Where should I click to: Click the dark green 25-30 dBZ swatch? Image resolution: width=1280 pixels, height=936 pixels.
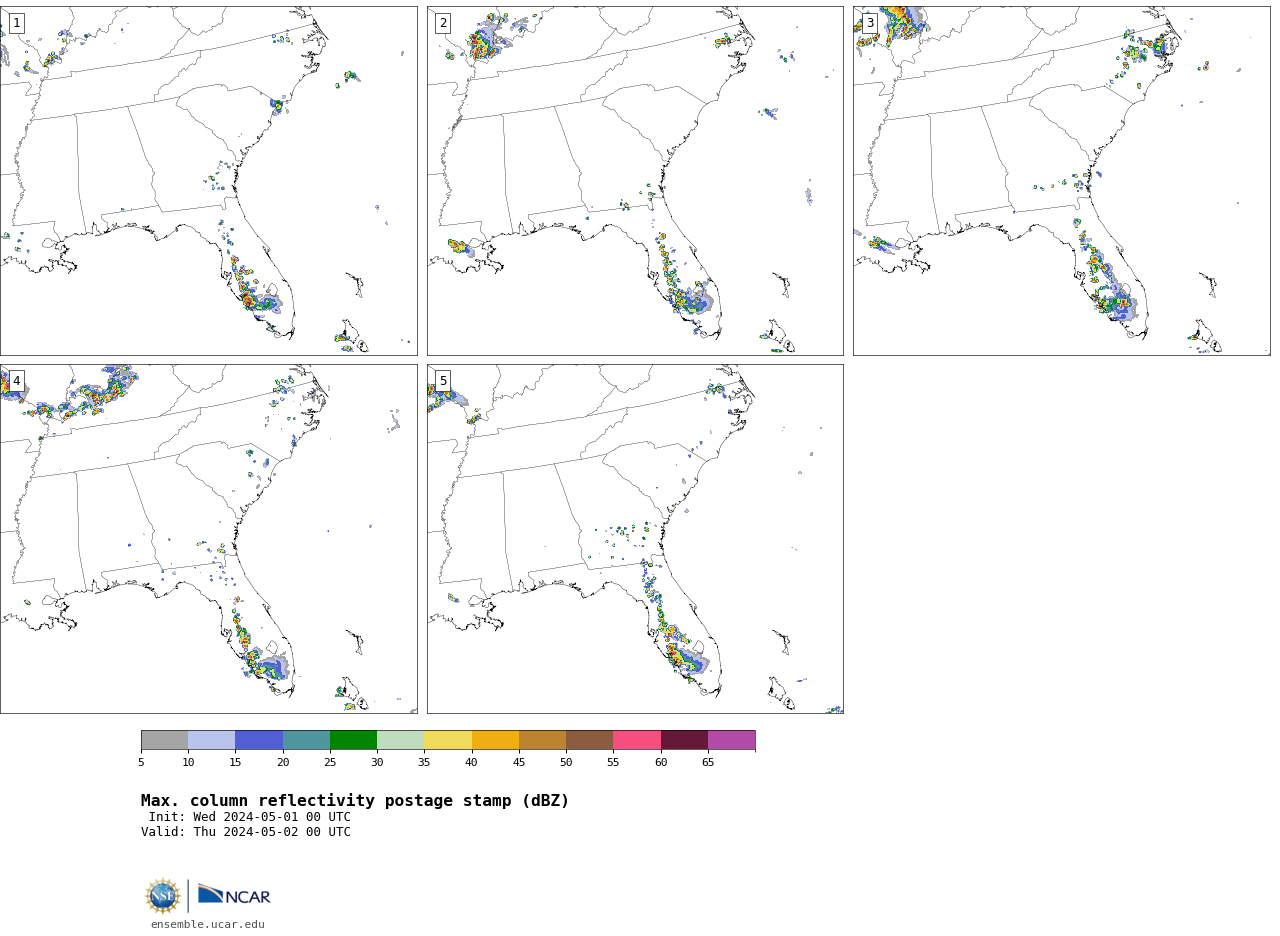click(353, 740)
